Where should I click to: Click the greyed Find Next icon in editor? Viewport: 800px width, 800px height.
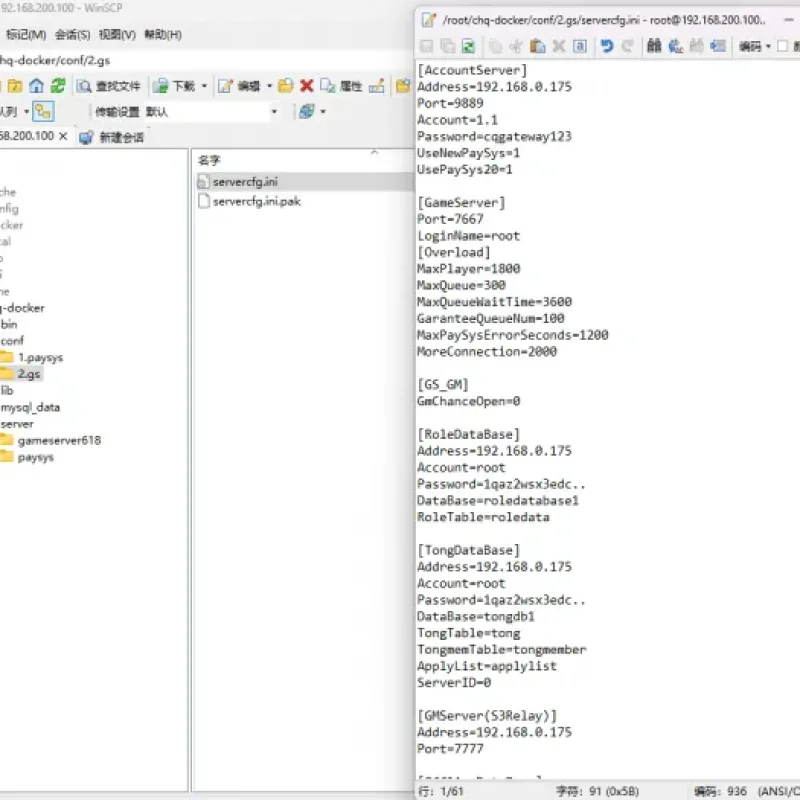point(696,46)
